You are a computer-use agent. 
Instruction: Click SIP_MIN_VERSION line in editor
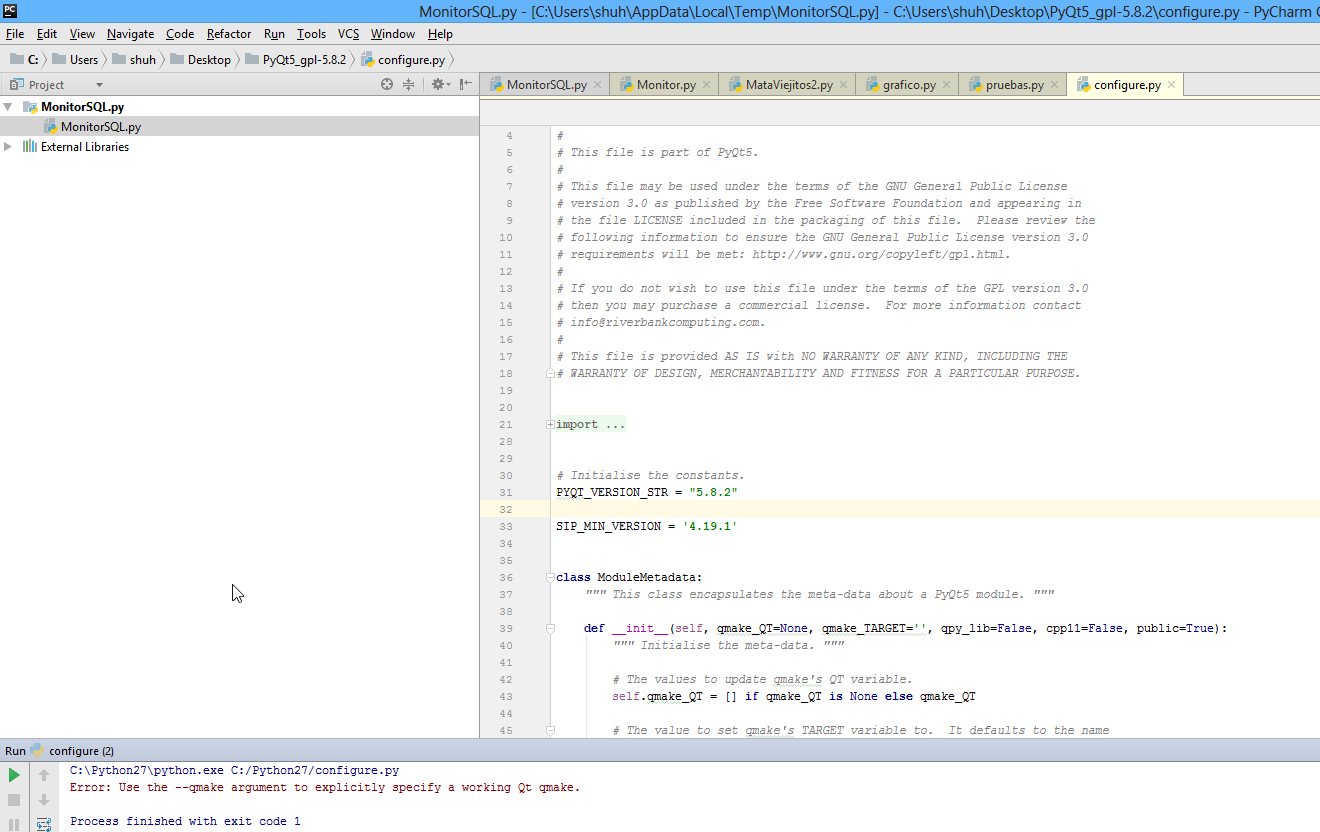[x=646, y=527]
